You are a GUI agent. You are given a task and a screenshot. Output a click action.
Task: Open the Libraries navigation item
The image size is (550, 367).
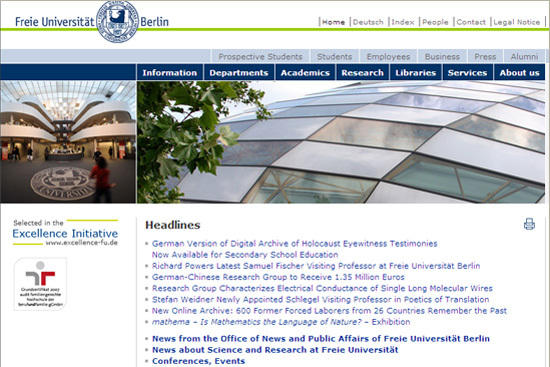pyautogui.click(x=416, y=73)
